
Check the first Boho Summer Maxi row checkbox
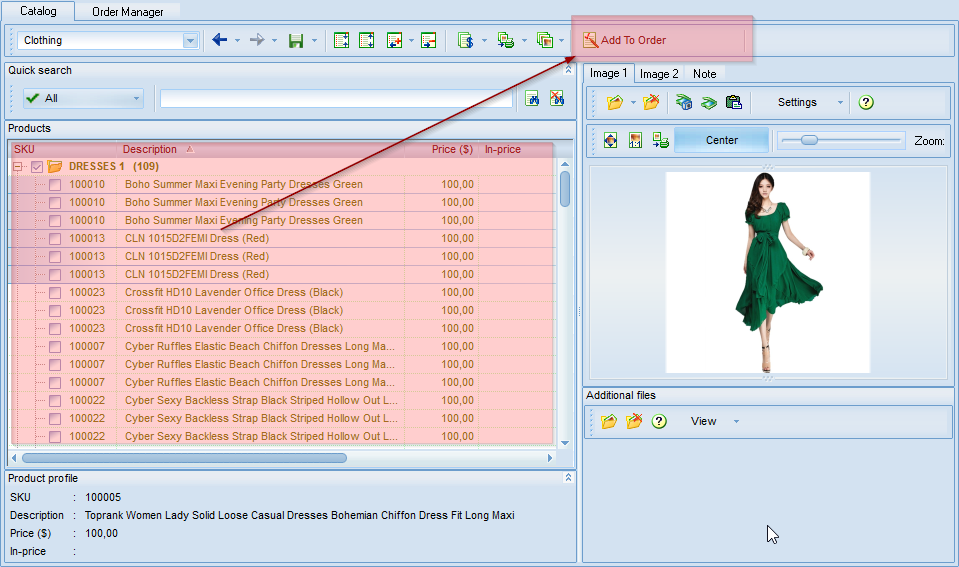point(55,185)
